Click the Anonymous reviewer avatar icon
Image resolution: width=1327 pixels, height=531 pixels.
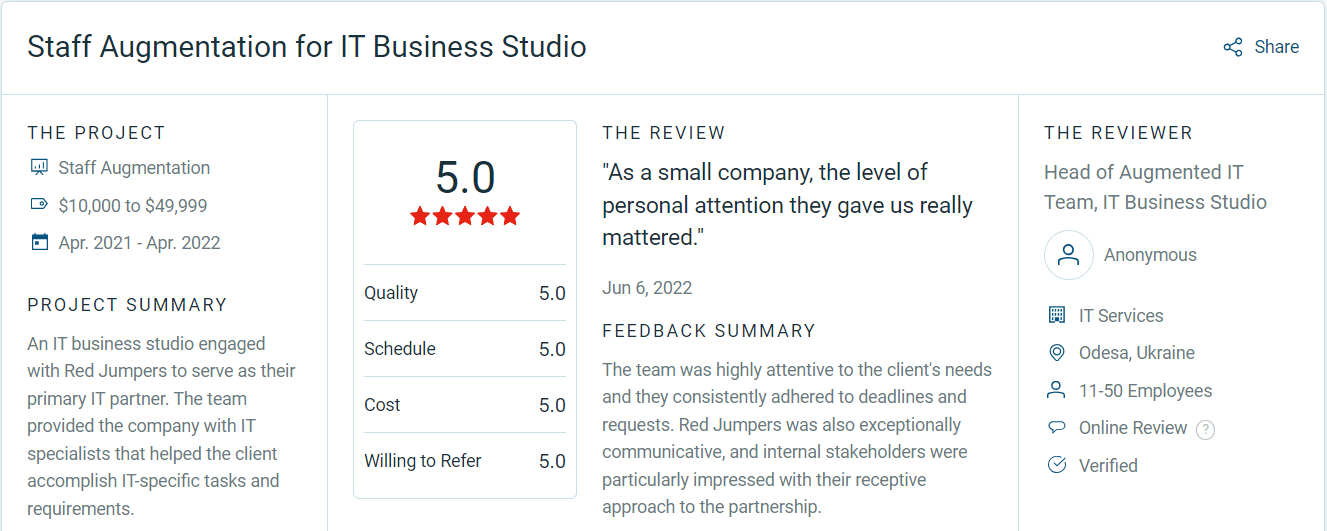point(1068,255)
